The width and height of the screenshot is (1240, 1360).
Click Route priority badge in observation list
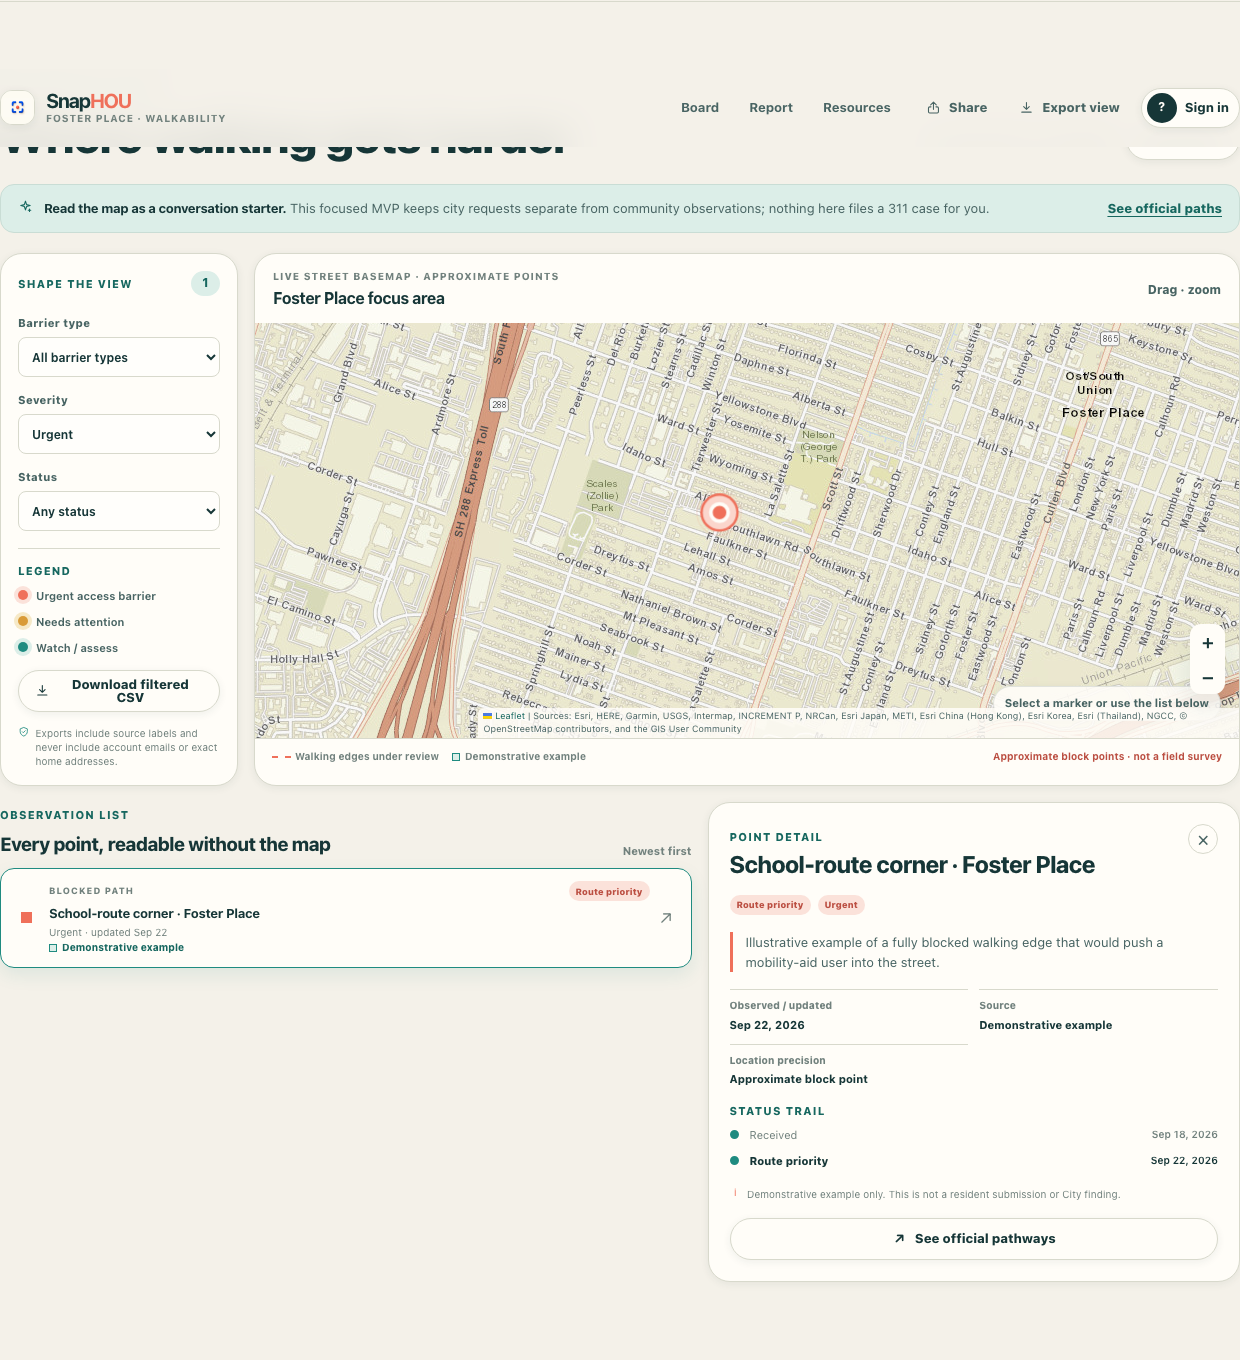pyautogui.click(x=609, y=892)
